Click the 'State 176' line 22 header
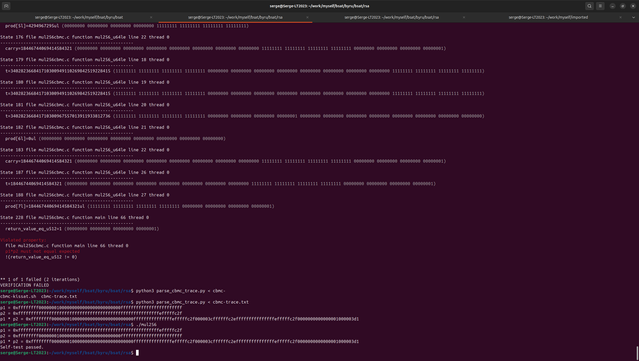This screenshot has height=361, width=639. click(x=85, y=37)
